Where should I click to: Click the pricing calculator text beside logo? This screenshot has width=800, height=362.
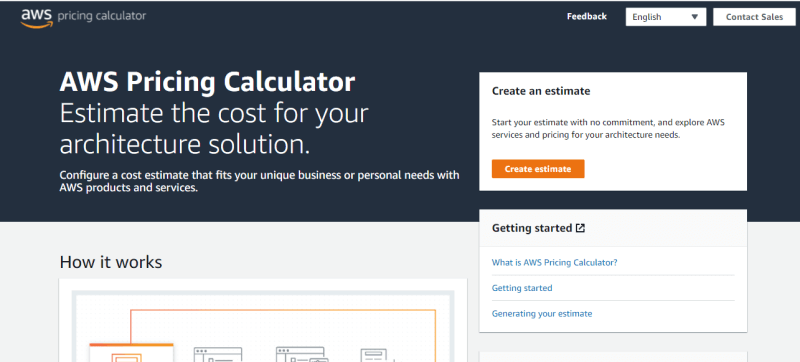pos(102,16)
